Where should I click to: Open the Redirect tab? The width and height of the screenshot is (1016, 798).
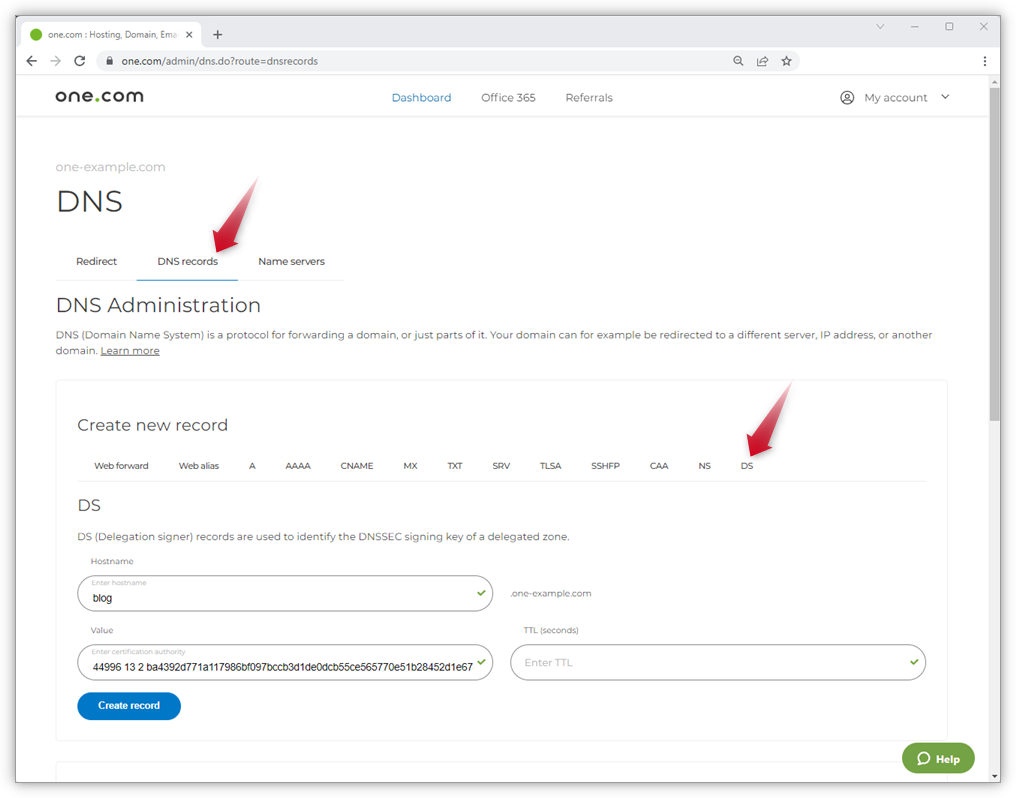(96, 261)
